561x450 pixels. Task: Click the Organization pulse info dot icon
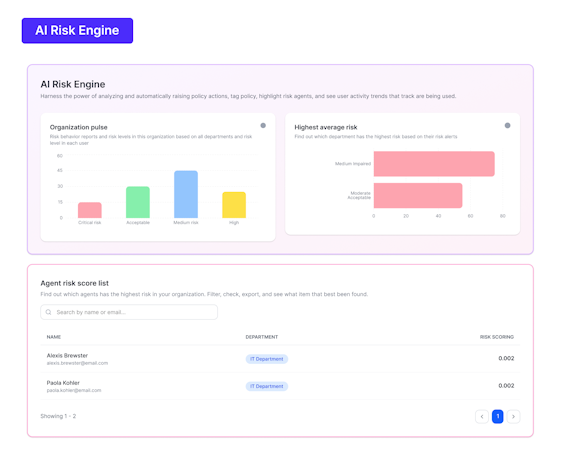coord(263,126)
